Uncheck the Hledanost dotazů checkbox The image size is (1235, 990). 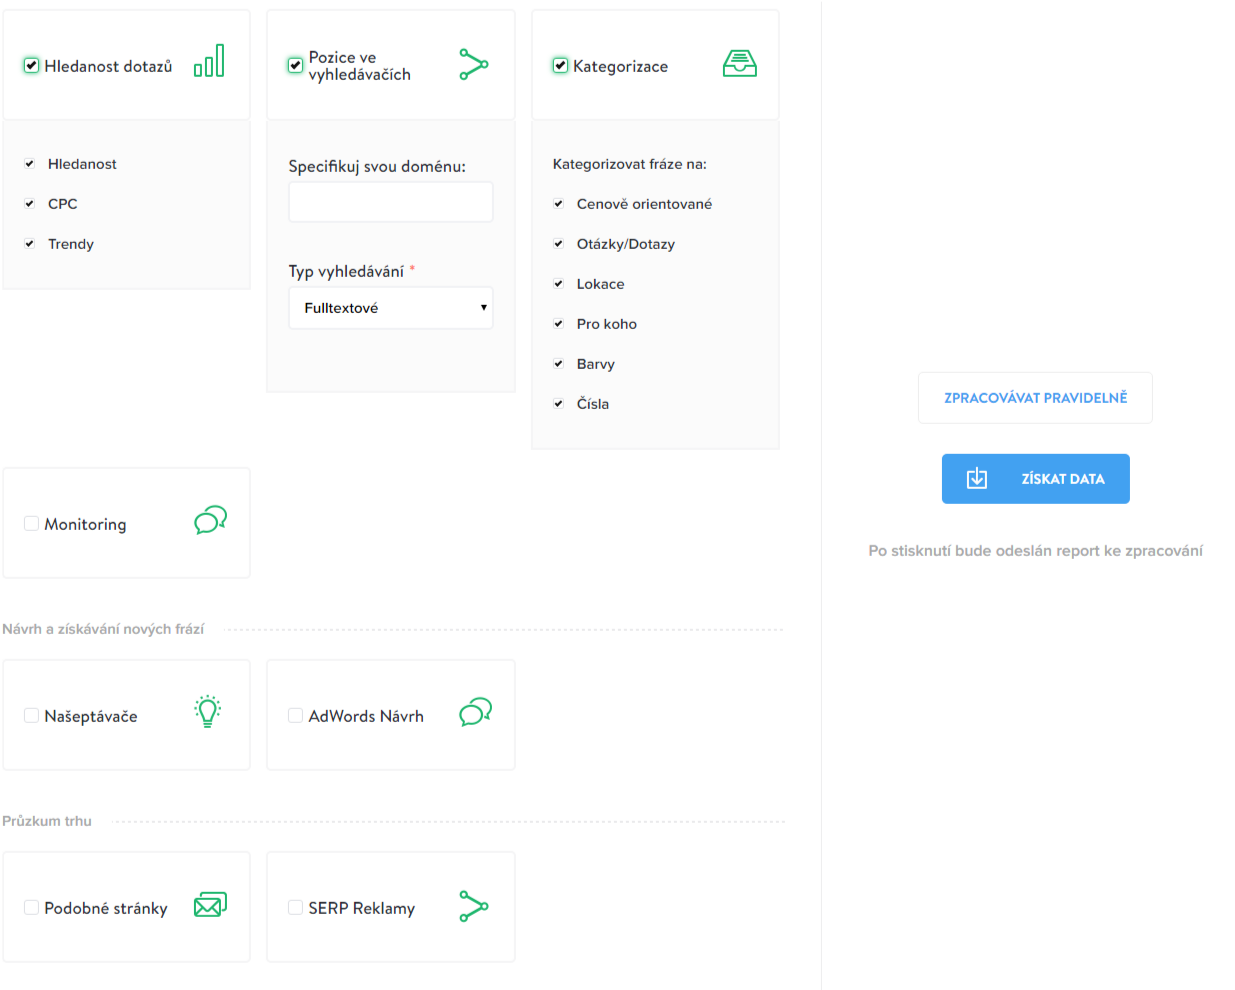click(32, 66)
